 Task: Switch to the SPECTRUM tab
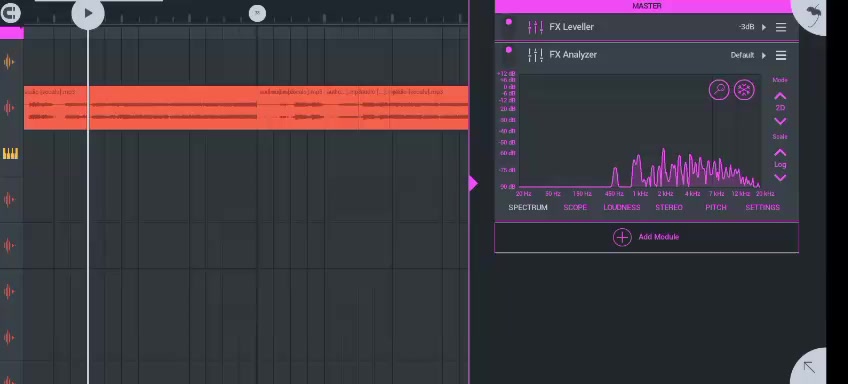click(x=528, y=208)
